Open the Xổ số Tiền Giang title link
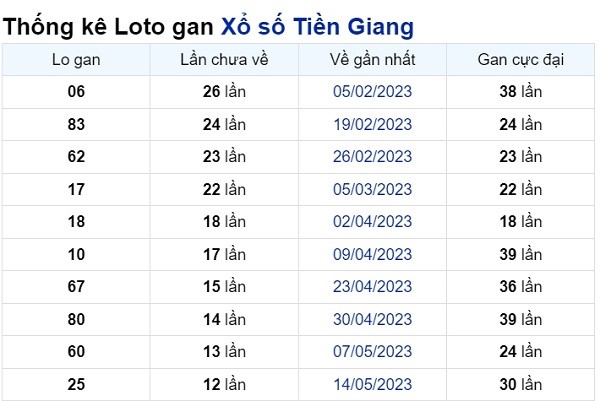This screenshot has height=401, width=600. [317, 27]
